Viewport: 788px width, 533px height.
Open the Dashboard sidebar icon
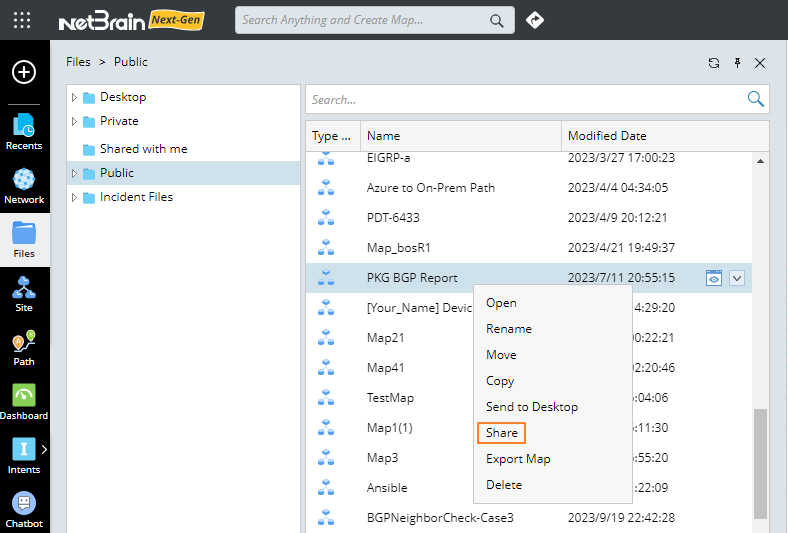click(x=24, y=402)
